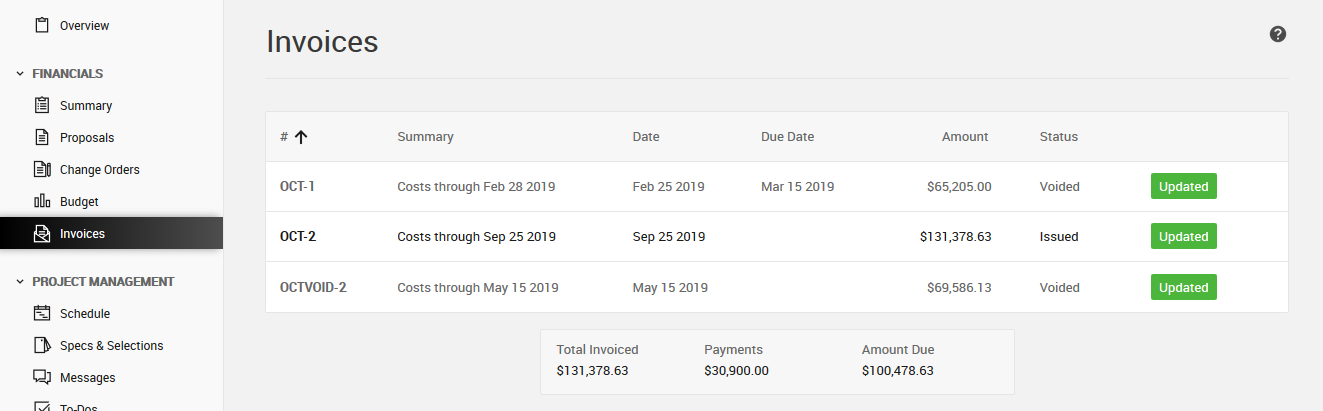Click the $65,205.00 amount
This screenshot has height=411, width=1323.
coord(960,186)
